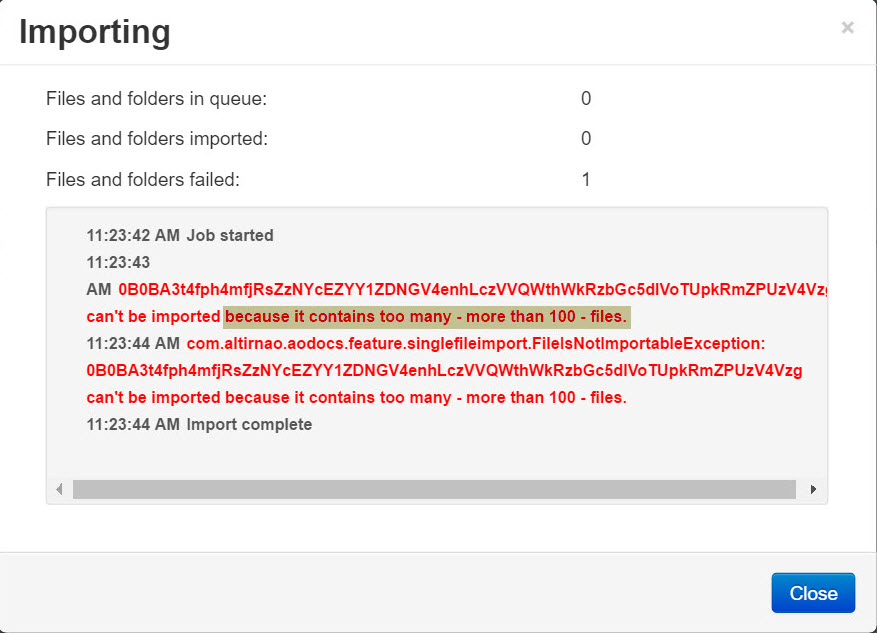Image resolution: width=877 pixels, height=633 pixels.
Task: Click the failed count value 1
Action: (x=586, y=179)
